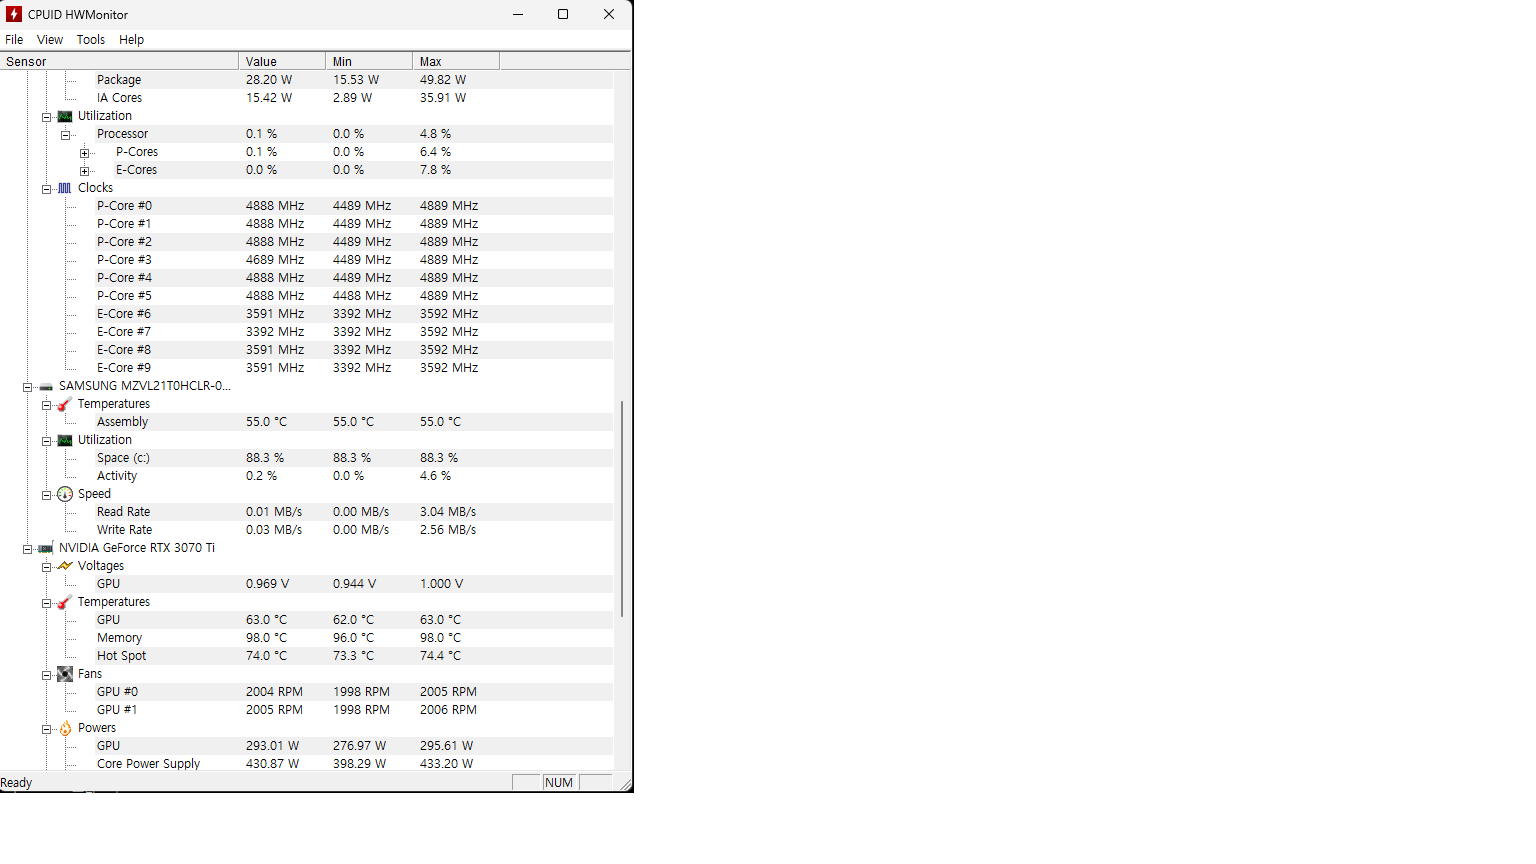Click the Fans icon
This screenshot has width=1536, height=864.
[x=65, y=674]
